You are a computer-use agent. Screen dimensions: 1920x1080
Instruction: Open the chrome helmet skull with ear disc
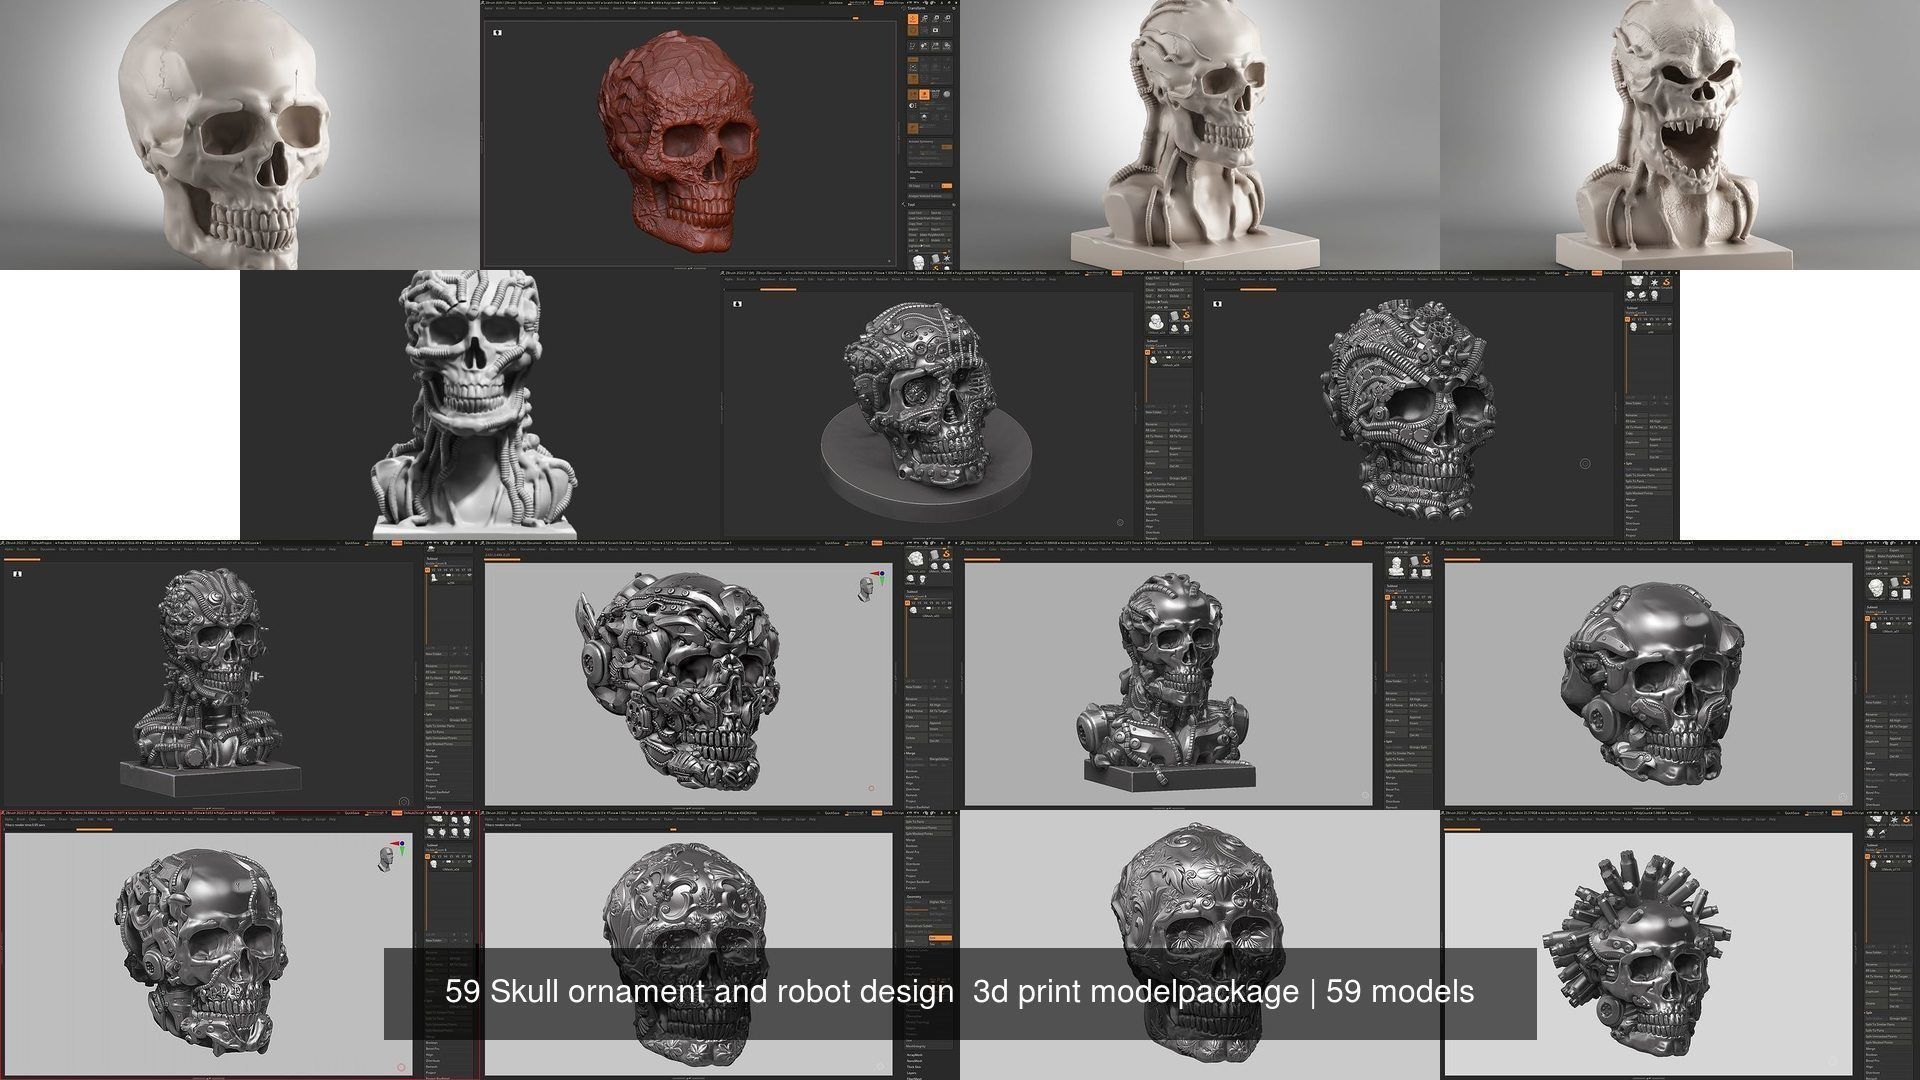click(1680, 675)
